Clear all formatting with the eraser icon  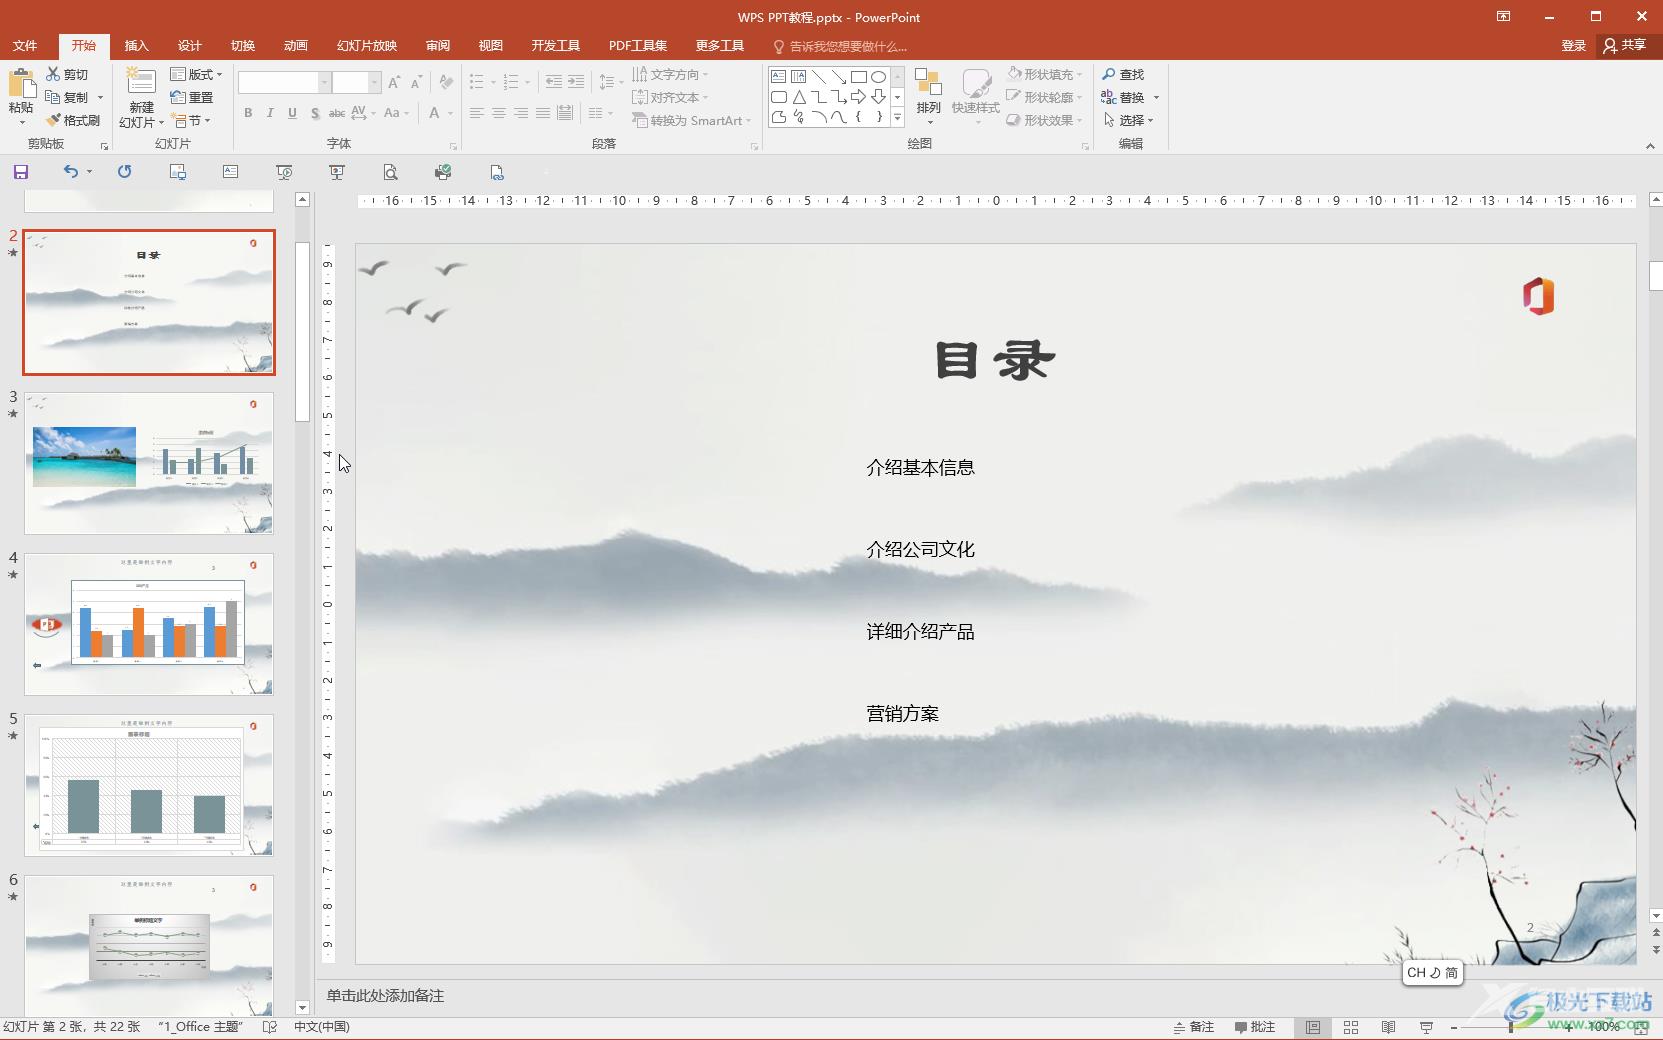pos(446,83)
